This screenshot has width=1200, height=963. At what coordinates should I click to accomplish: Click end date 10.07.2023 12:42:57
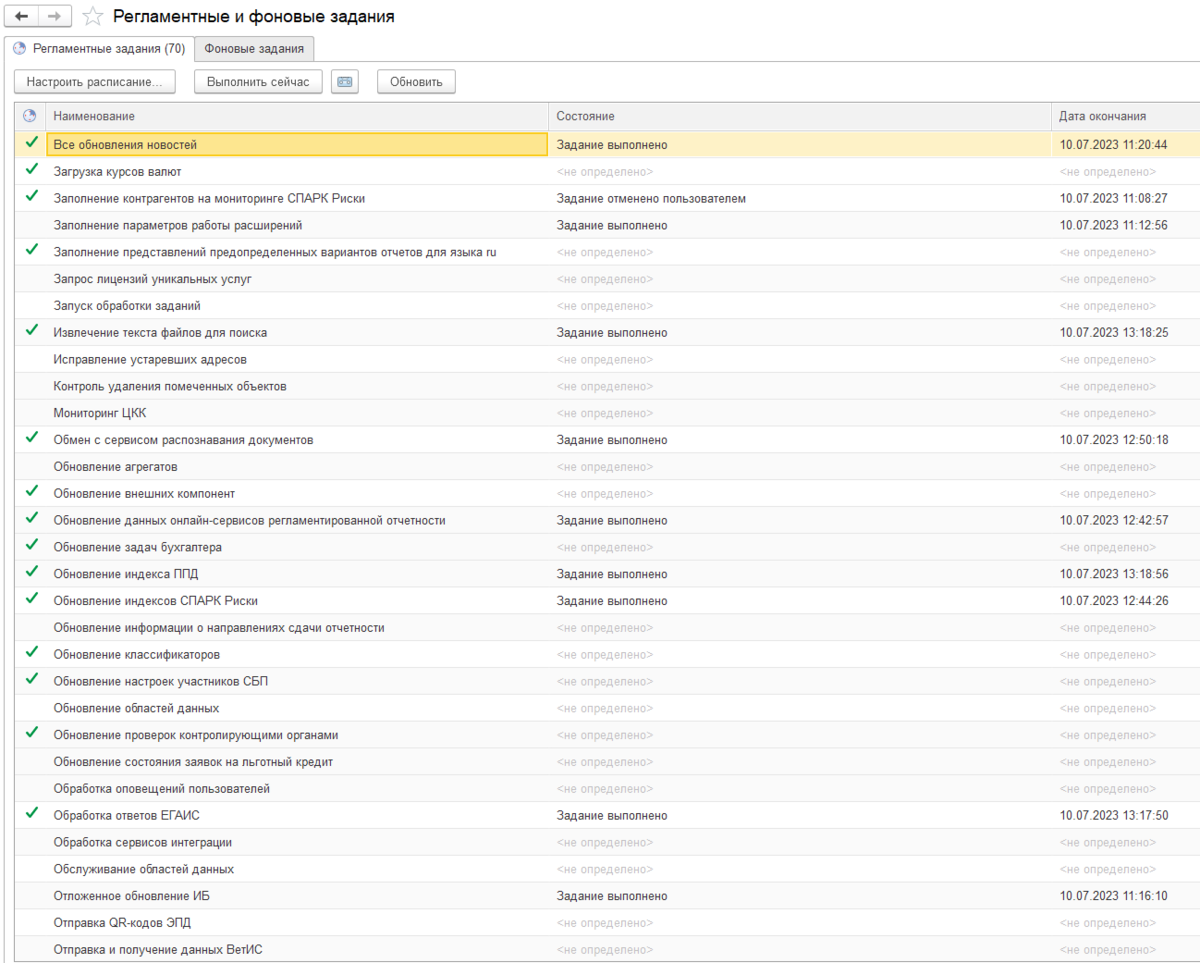[x=1114, y=520]
